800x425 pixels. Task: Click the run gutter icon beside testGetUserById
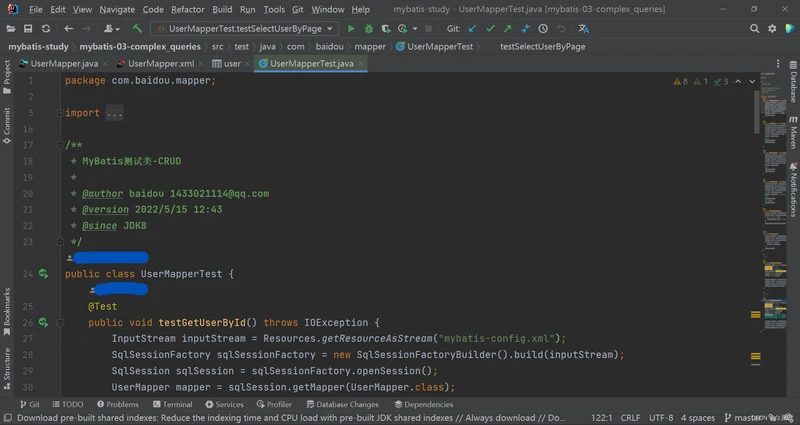[x=43, y=322]
